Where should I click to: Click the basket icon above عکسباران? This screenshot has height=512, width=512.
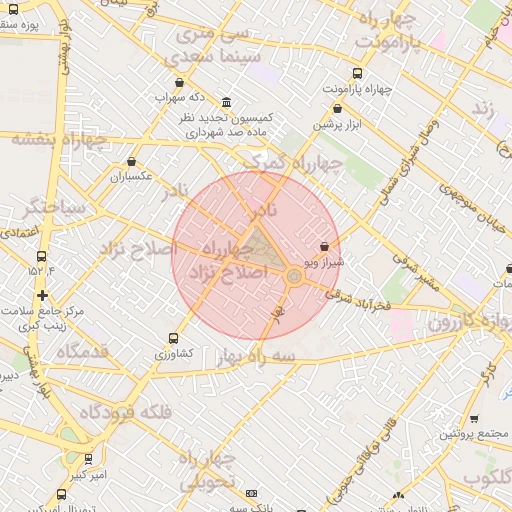pyautogui.click(x=132, y=162)
